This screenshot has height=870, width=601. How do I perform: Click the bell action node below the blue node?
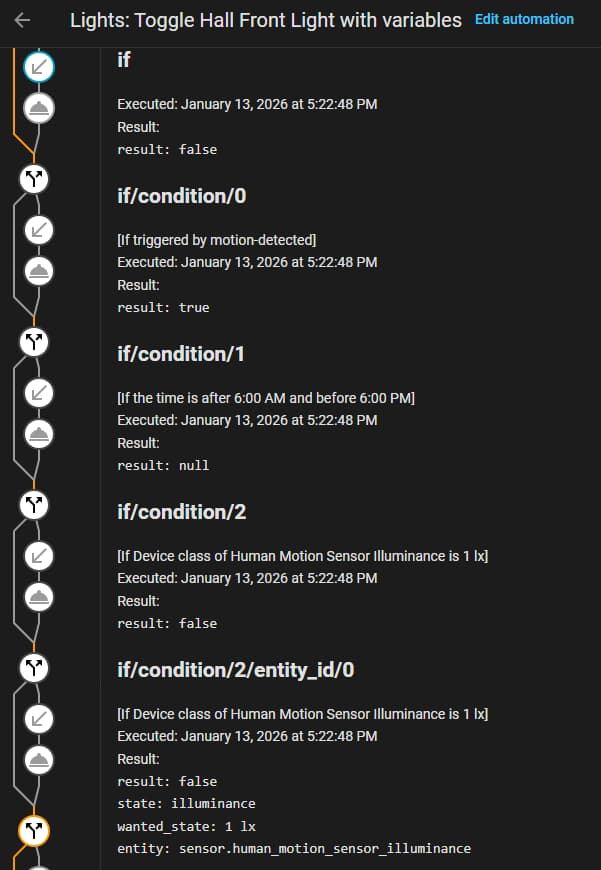point(38,108)
